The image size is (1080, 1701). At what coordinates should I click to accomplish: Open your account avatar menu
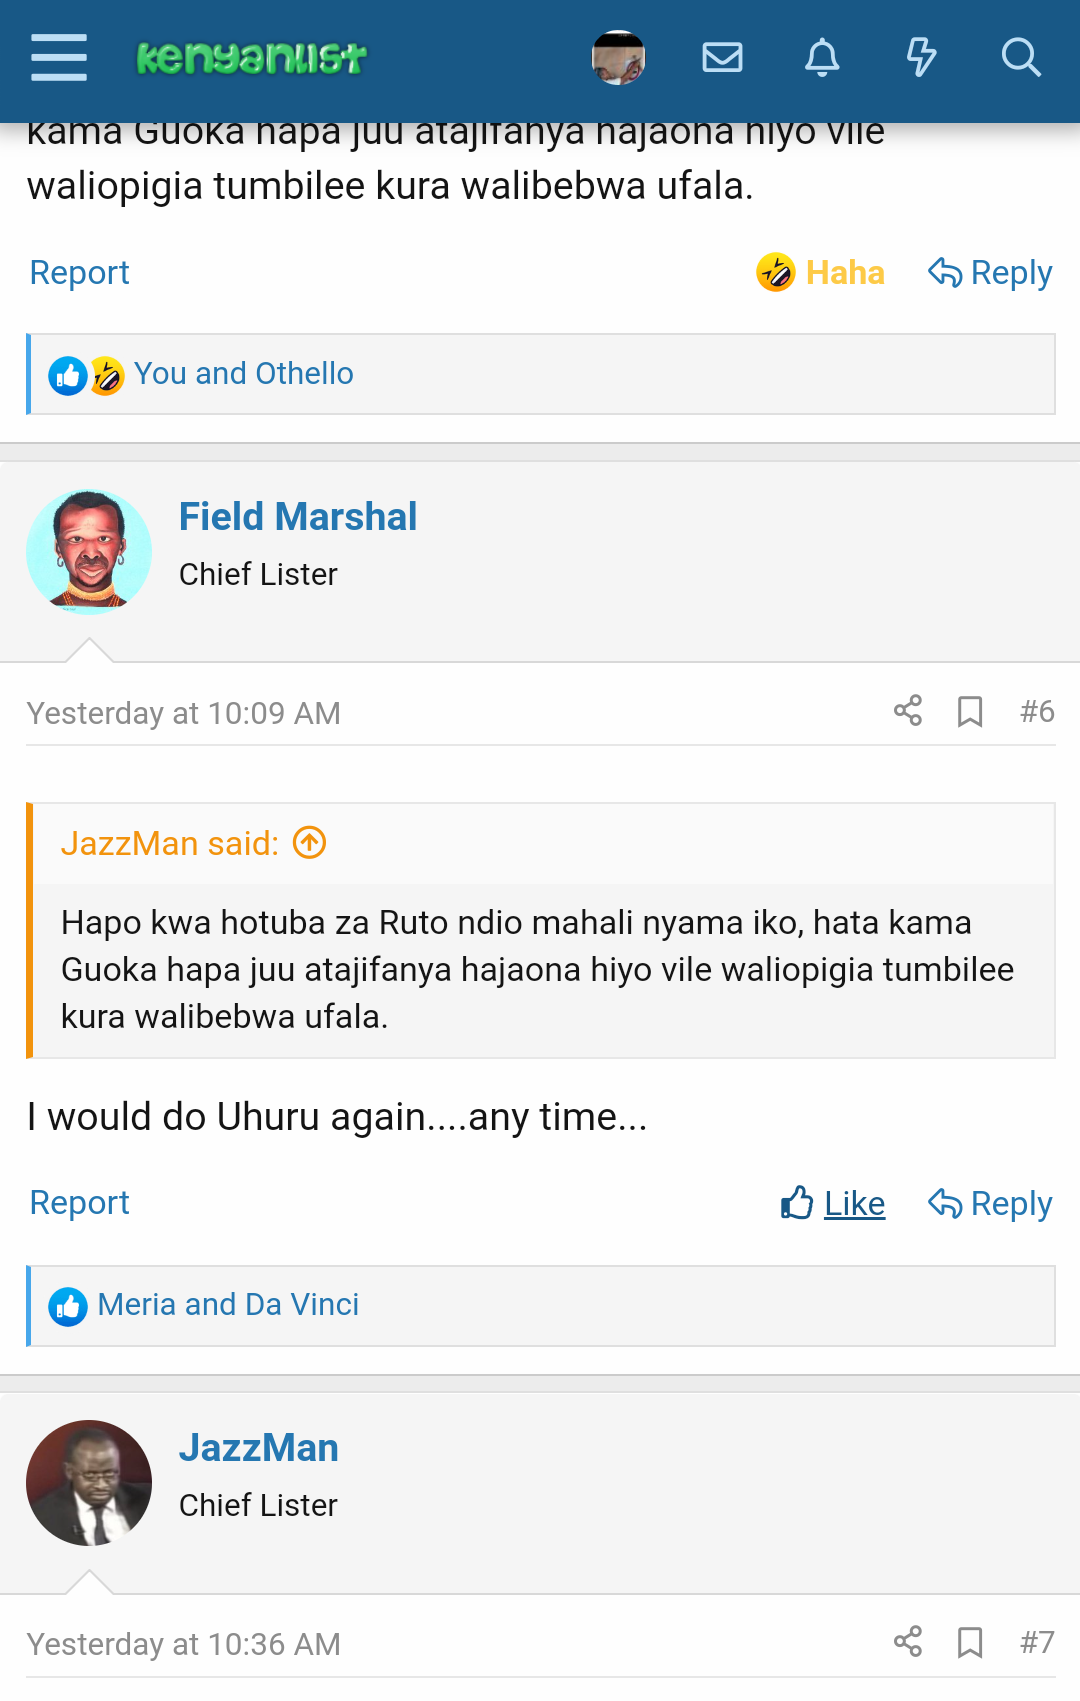[618, 58]
